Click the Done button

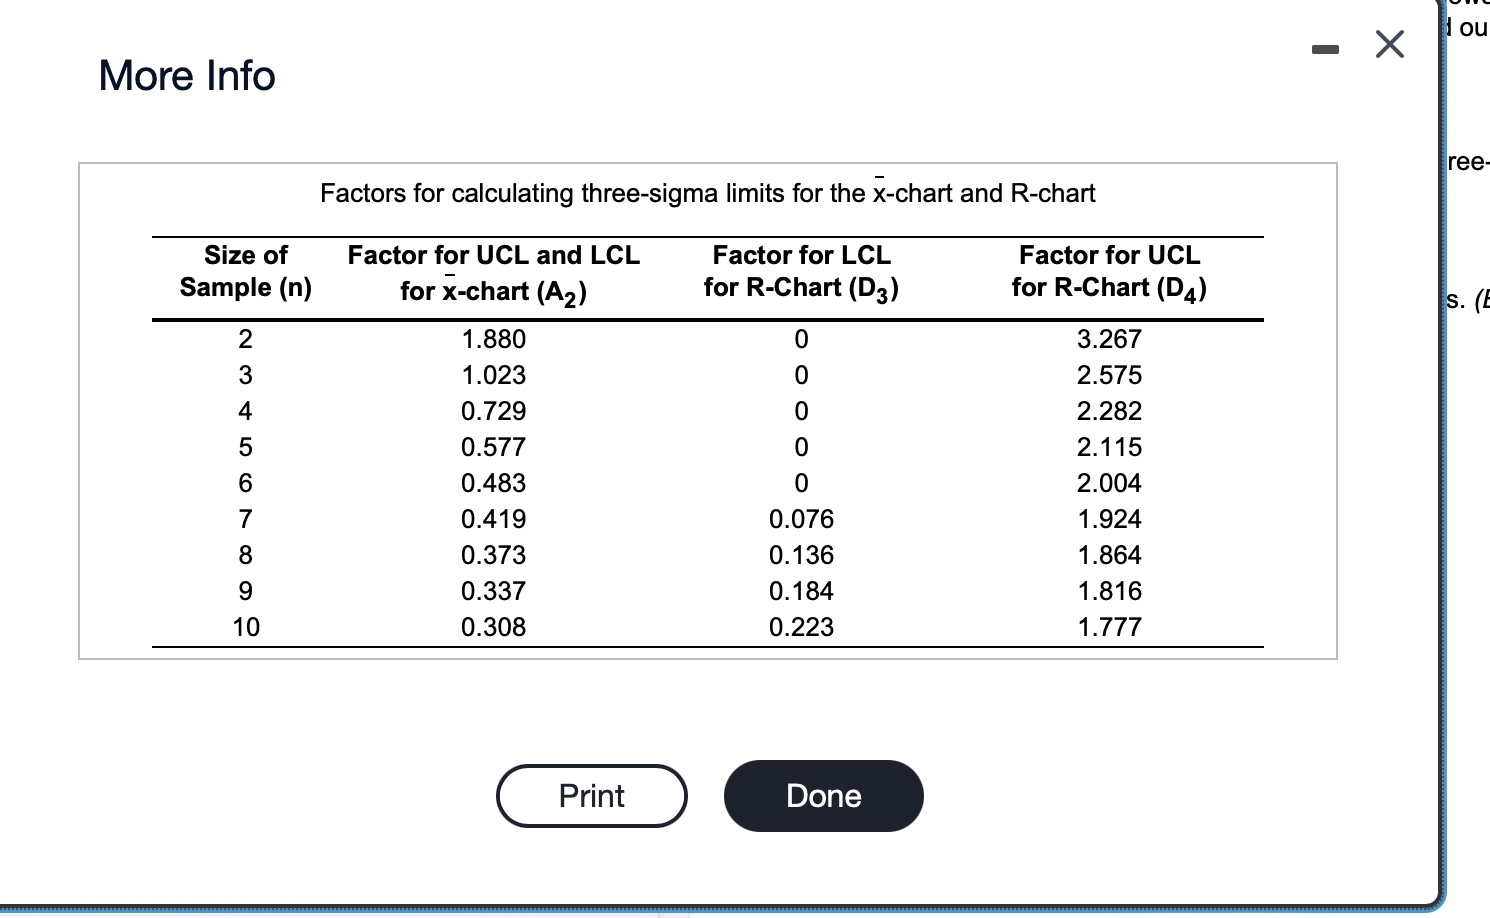pyautogui.click(x=823, y=795)
